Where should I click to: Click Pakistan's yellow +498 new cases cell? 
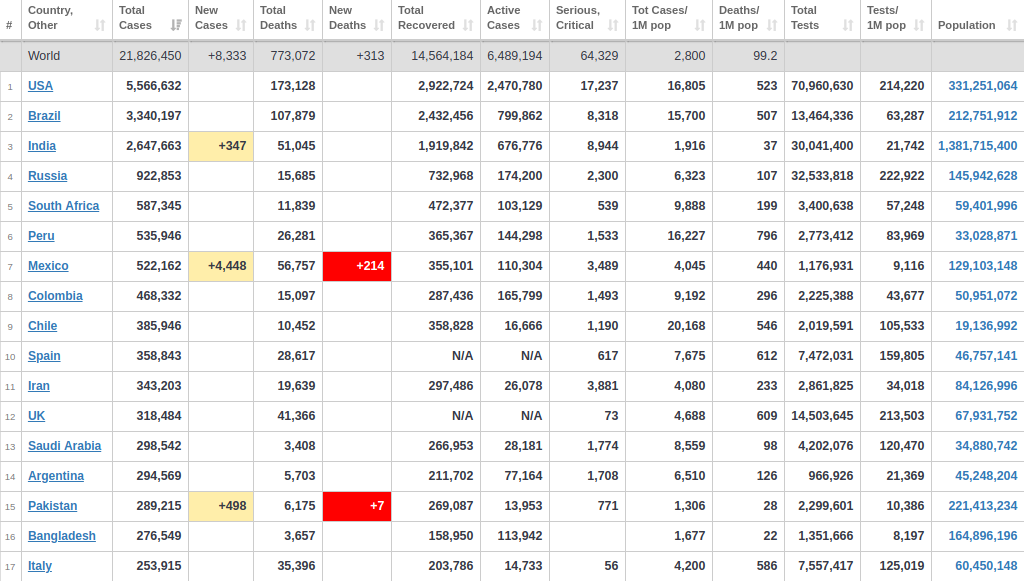221,507
